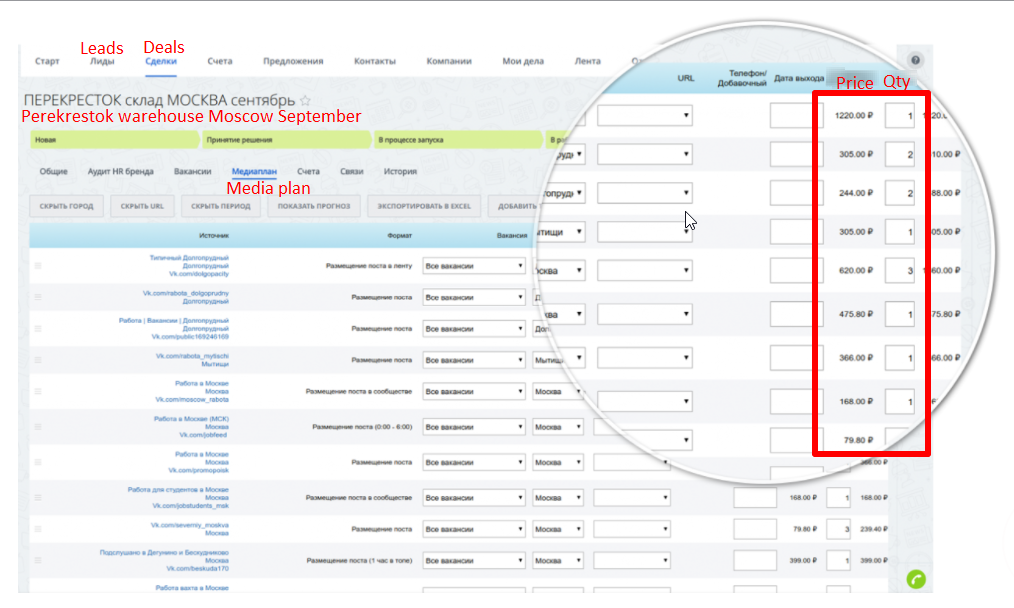Open Все вакансии dropdown for Vk.com/rabota_dolgoprudny row

coord(474,297)
